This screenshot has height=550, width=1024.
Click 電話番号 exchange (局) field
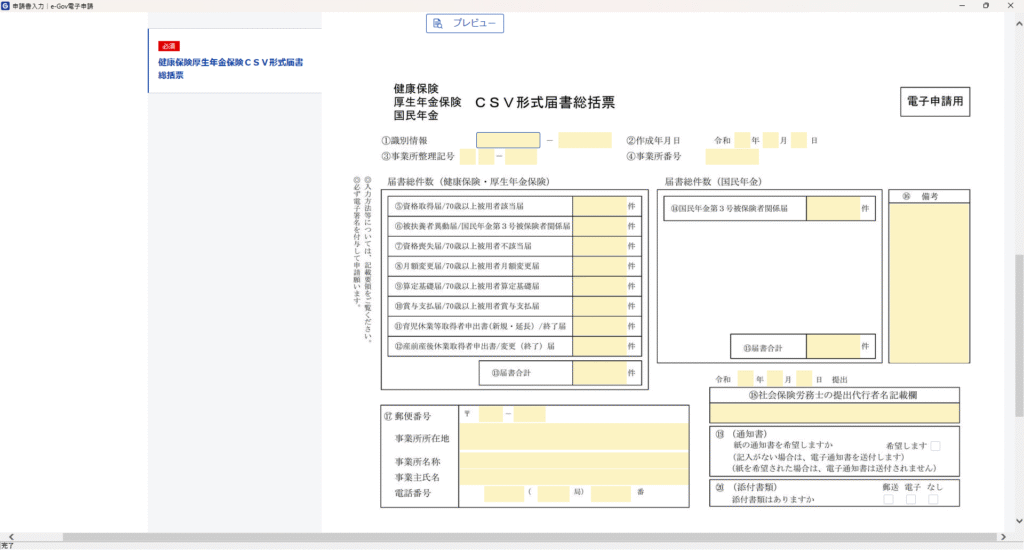(554, 493)
